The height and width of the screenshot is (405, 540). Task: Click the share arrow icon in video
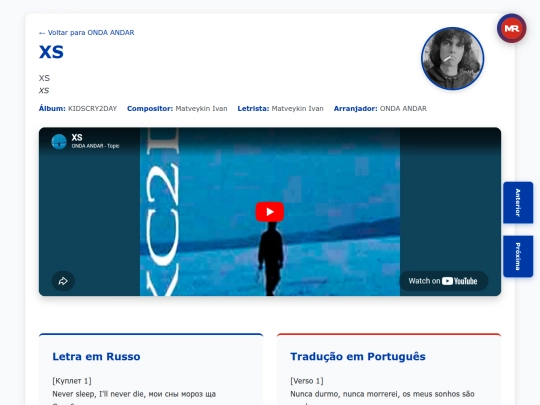[x=63, y=281]
